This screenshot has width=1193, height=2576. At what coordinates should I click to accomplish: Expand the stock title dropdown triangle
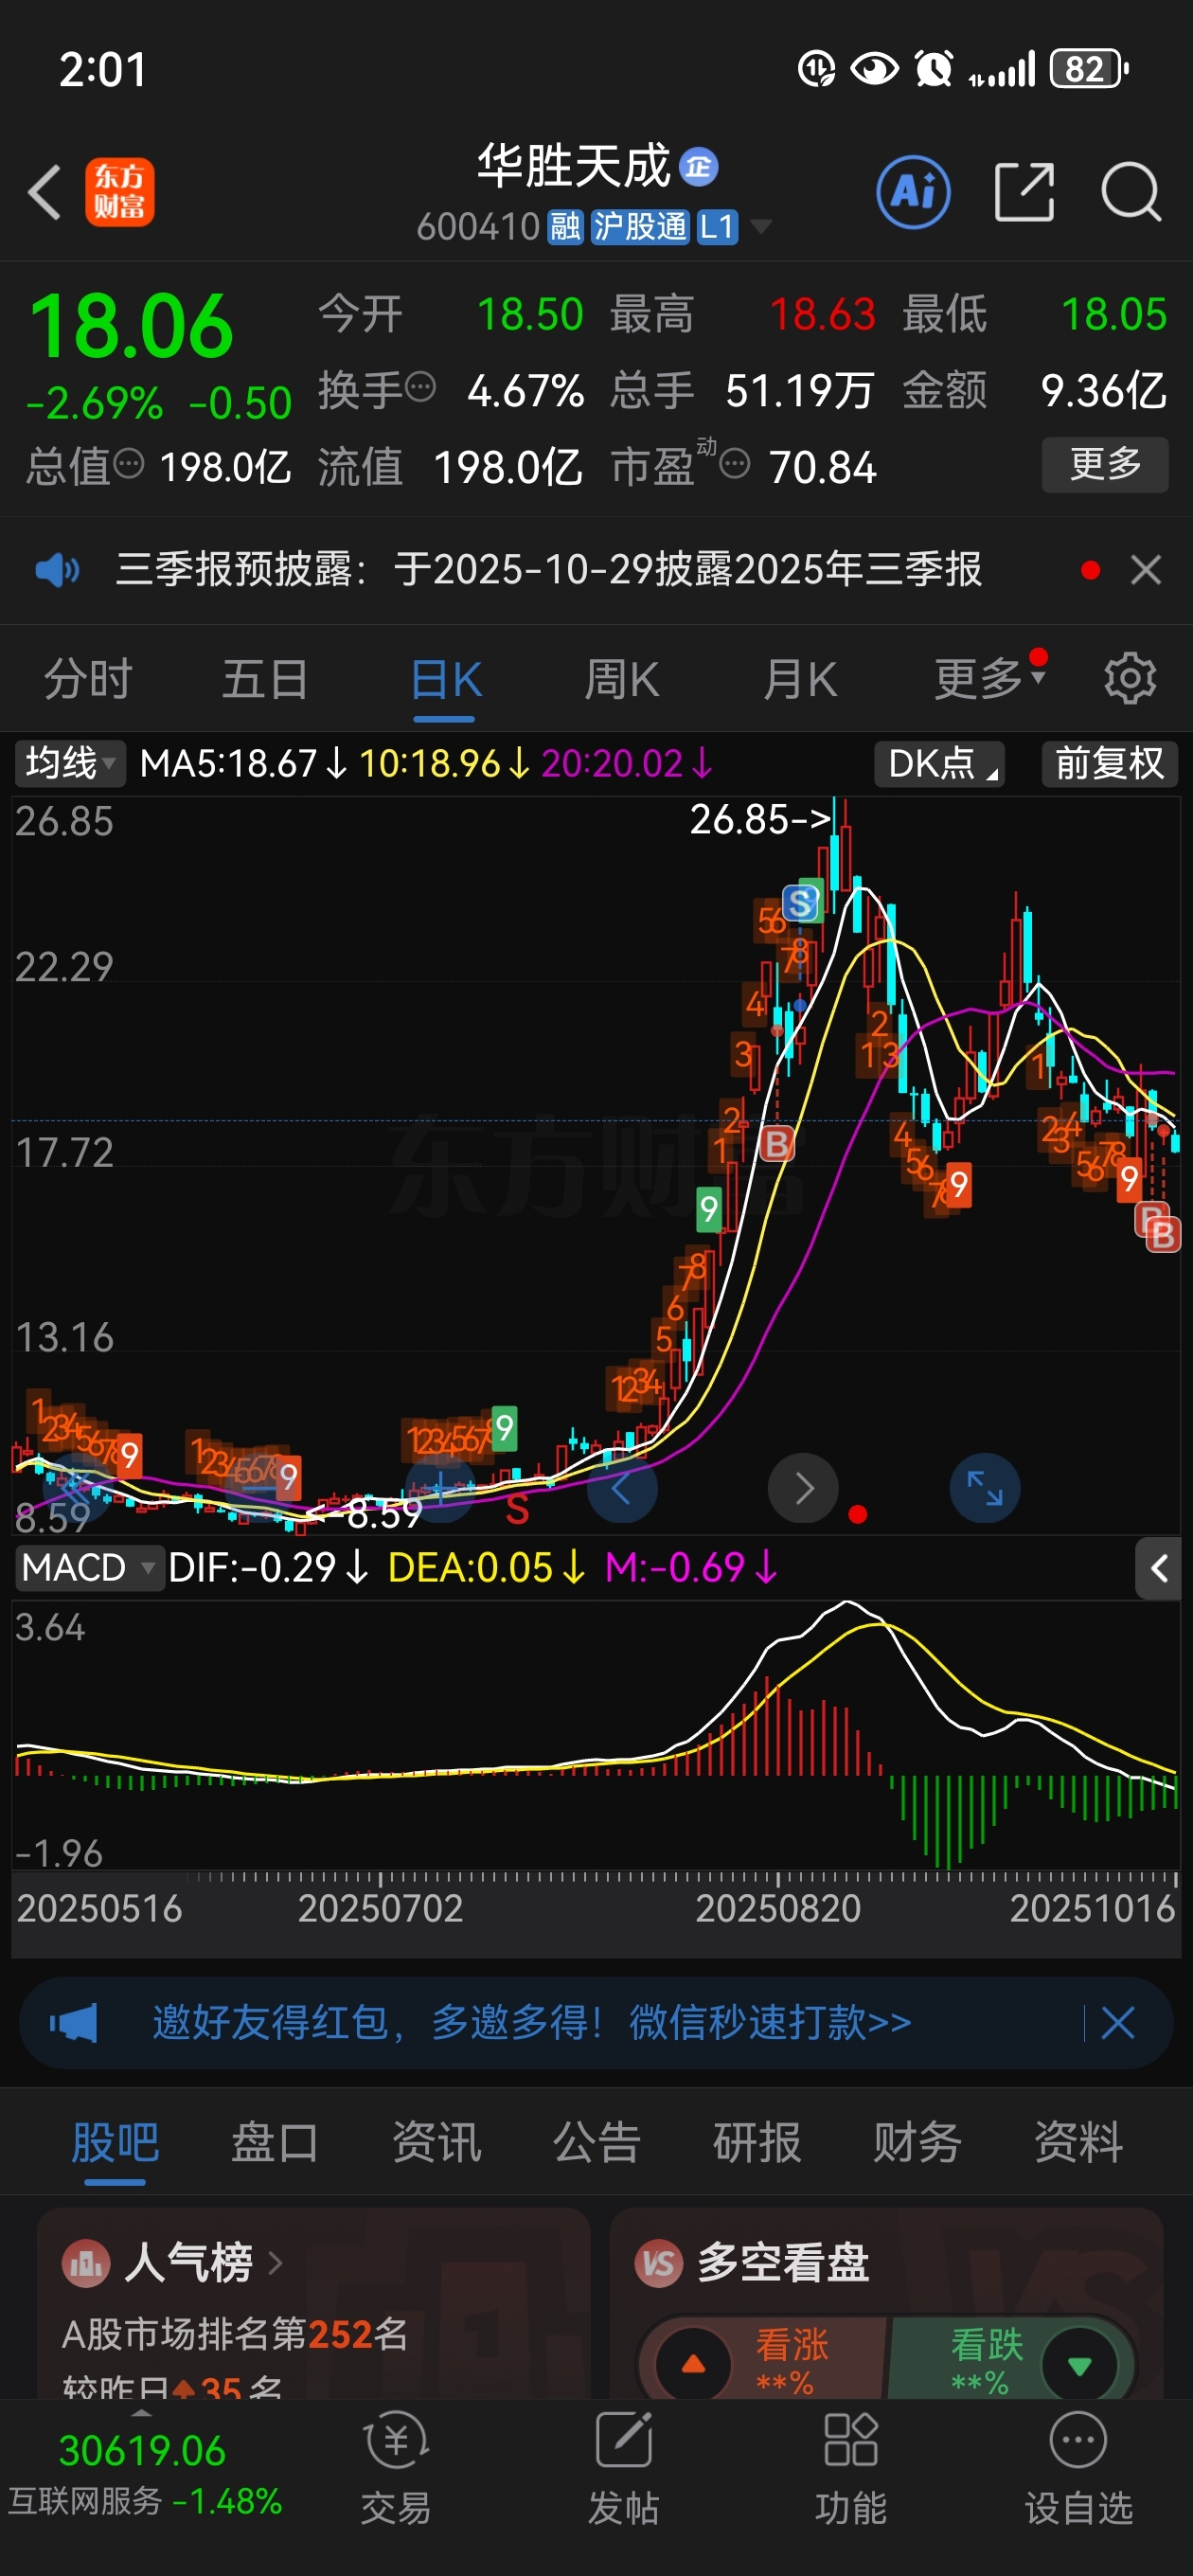pos(761,227)
